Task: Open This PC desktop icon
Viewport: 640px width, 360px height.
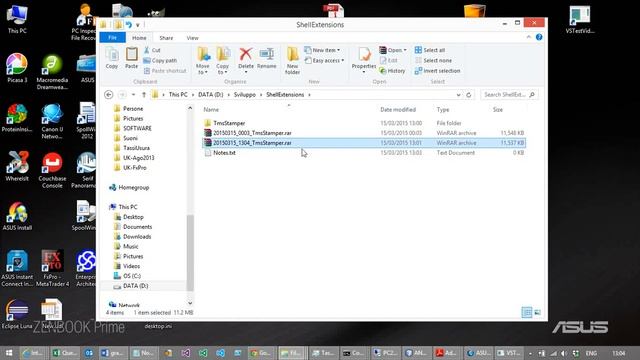Action: point(17,18)
